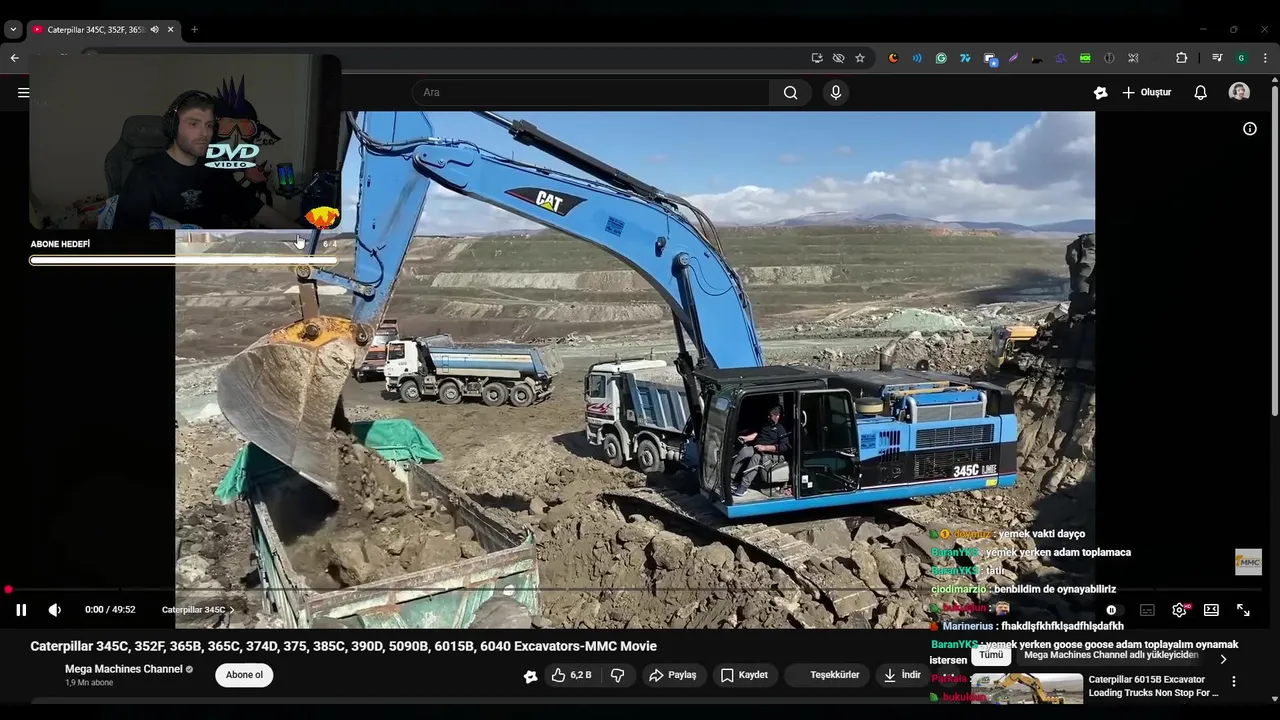The height and width of the screenshot is (720, 1280).
Task: Open the Oluştur create menu
Action: tap(1146, 93)
